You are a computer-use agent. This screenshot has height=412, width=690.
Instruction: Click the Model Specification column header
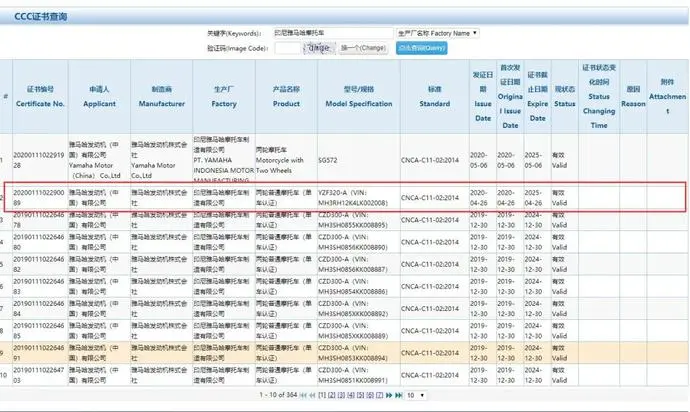359,96
